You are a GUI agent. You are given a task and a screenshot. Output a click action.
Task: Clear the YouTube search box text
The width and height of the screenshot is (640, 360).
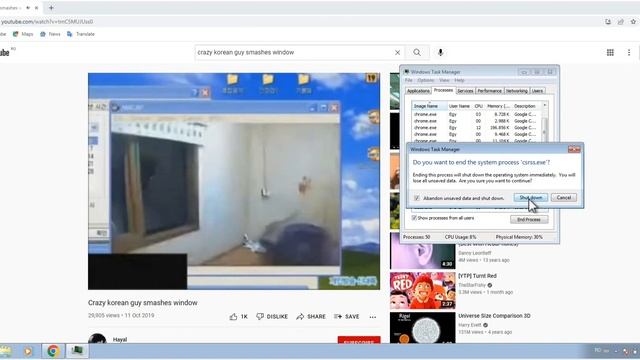click(x=397, y=52)
